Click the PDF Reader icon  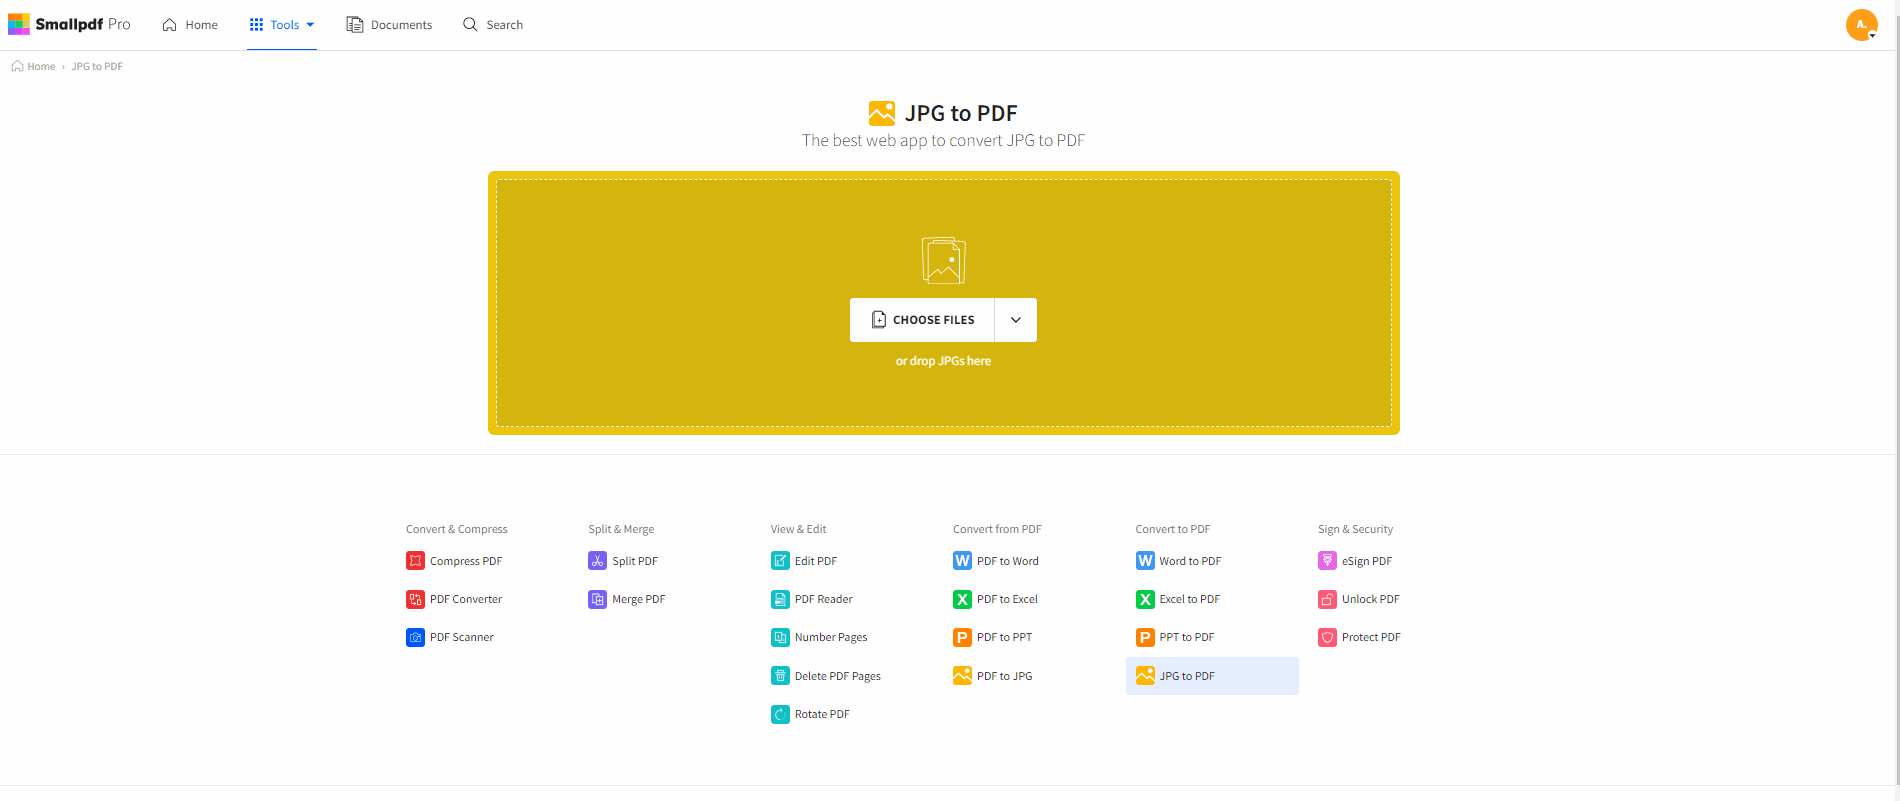click(x=780, y=599)
